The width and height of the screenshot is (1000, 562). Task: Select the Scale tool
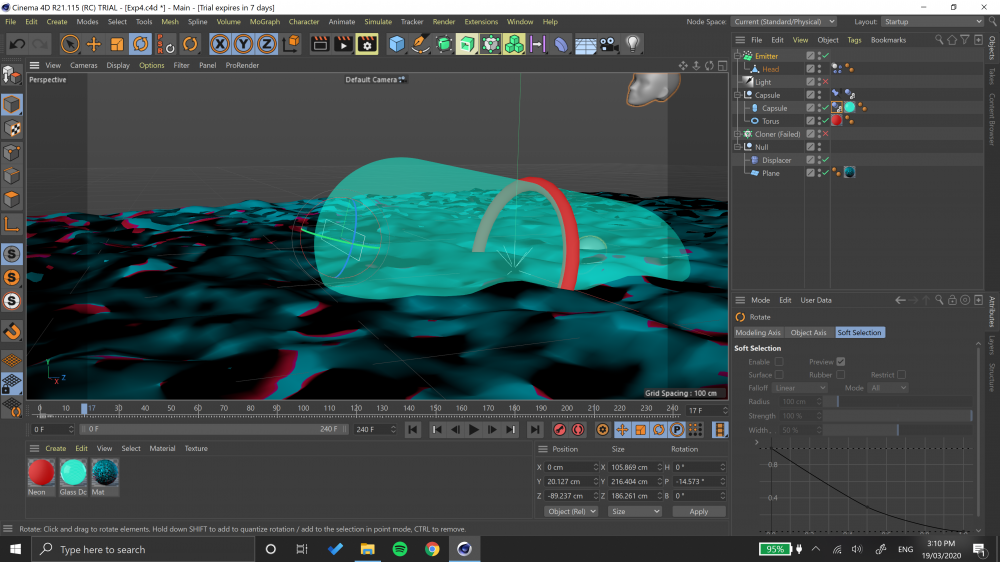tap(117, 44)
